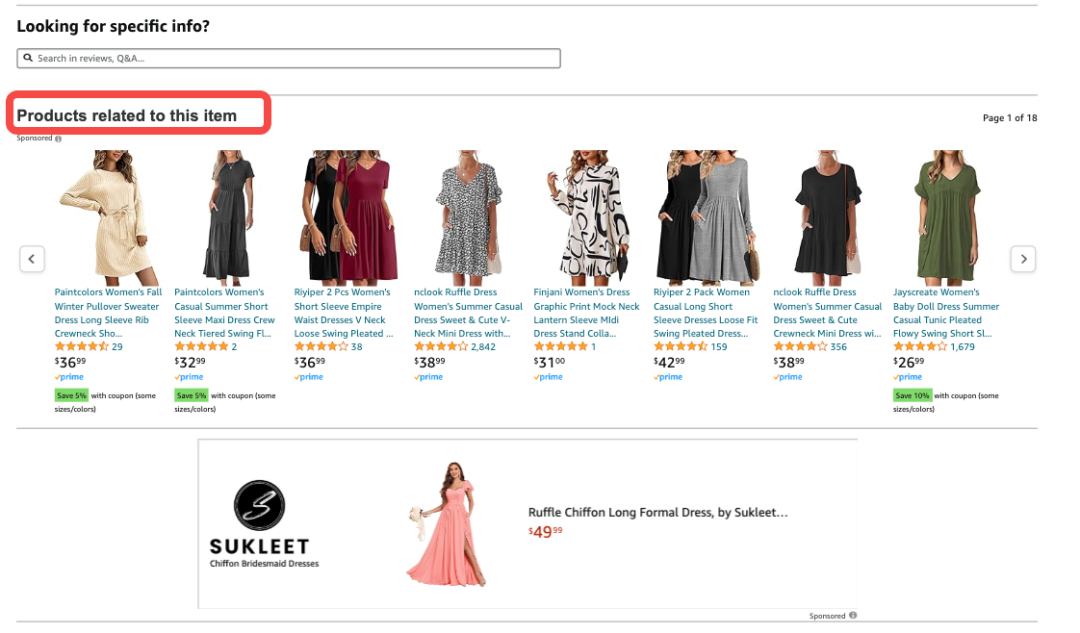The height and width of the screenshot is (633, 1080).
Task: Click the 2,842 reviews count
Action: coord(483,347)
